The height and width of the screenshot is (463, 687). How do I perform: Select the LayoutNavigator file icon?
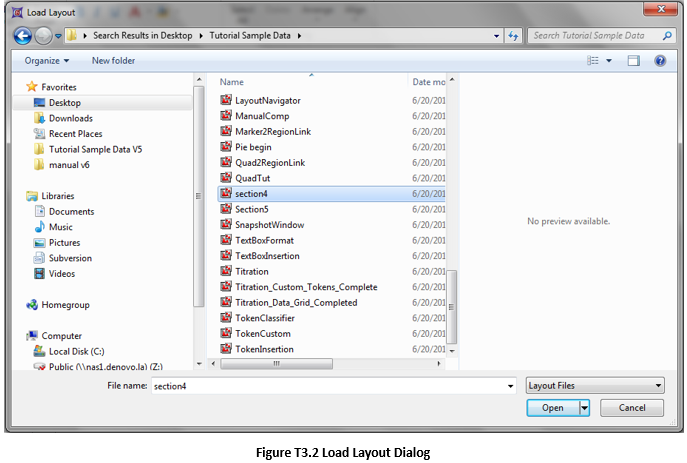[x=226, y=100]
